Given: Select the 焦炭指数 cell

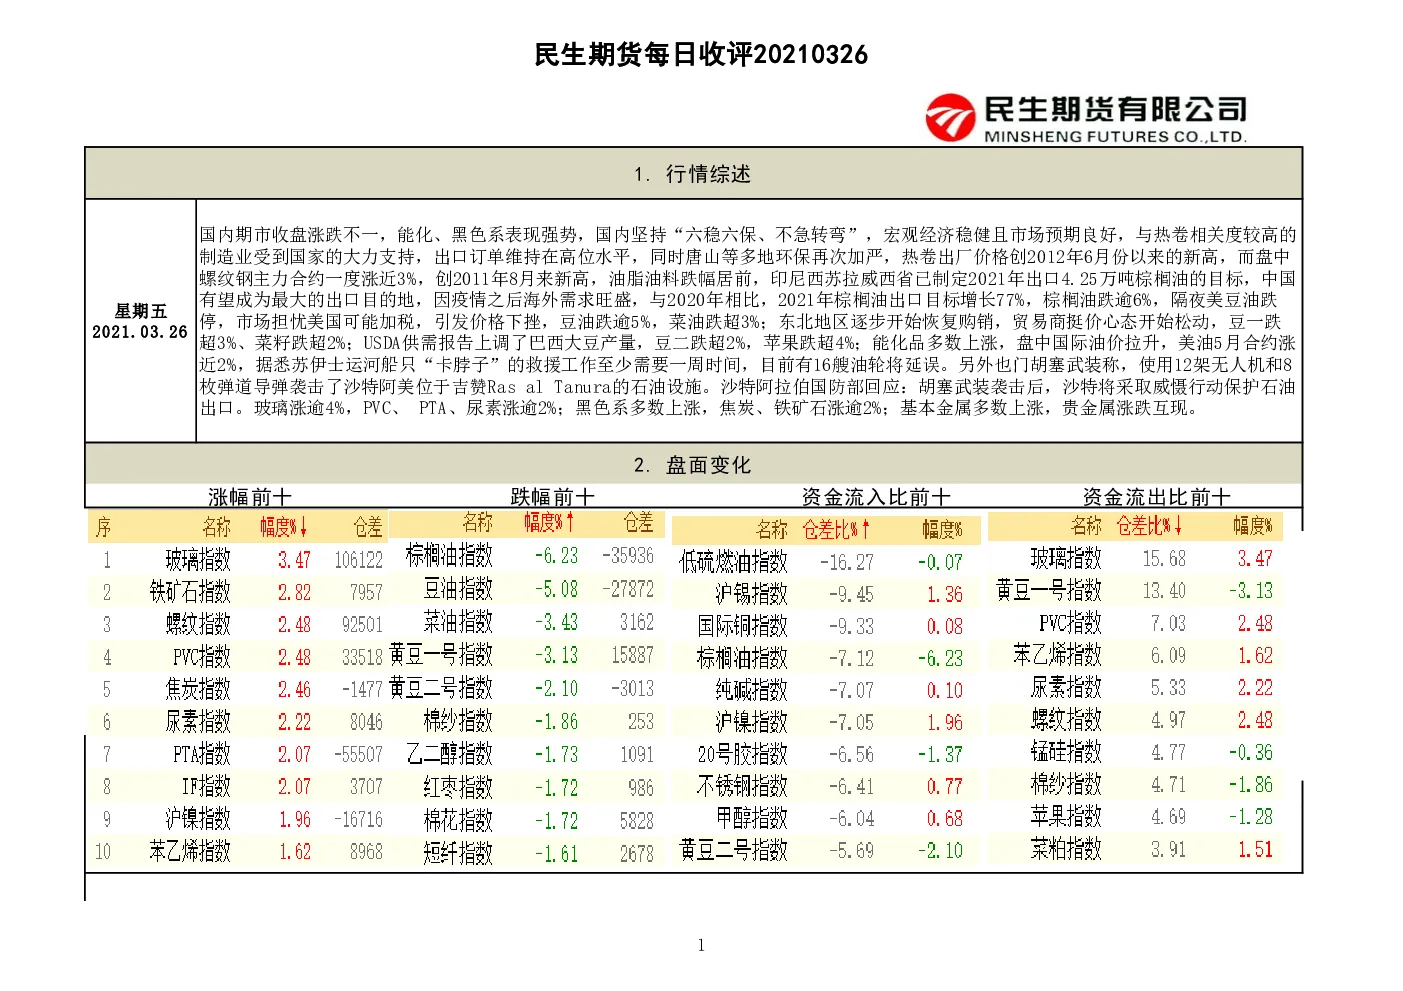Looking at the screenshot, I should point(198,689).
